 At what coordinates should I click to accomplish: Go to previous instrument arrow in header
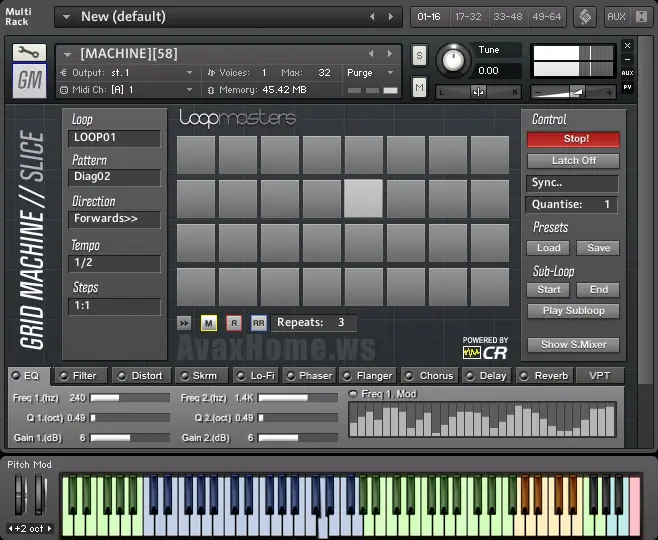(371, 54)
